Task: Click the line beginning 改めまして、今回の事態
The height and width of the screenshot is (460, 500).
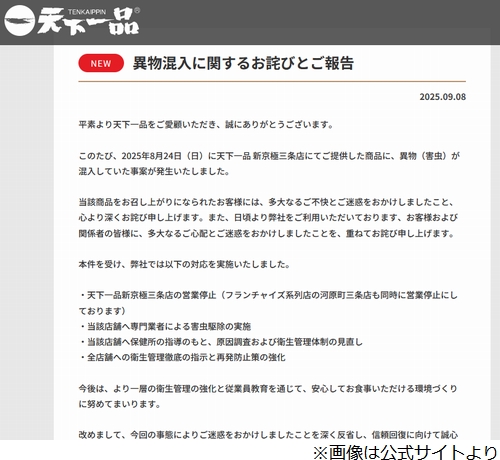Action: coord(268,435)
